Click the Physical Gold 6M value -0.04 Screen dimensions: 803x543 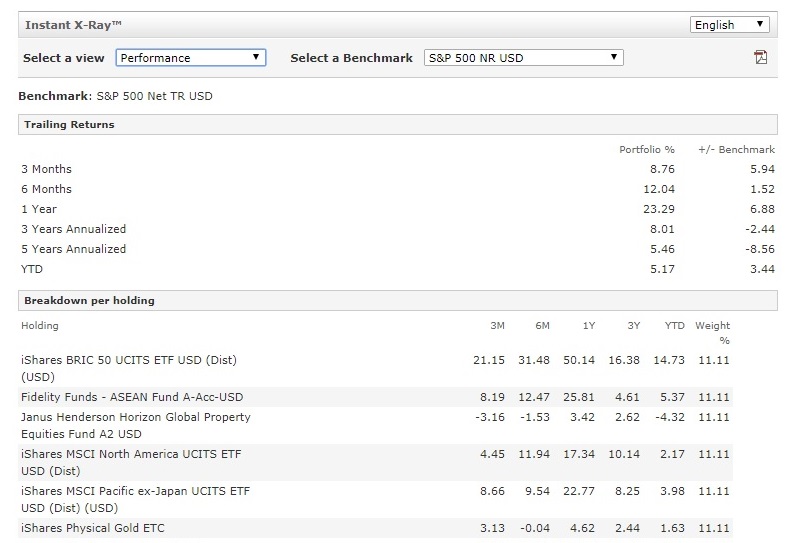tap(535, 528)
